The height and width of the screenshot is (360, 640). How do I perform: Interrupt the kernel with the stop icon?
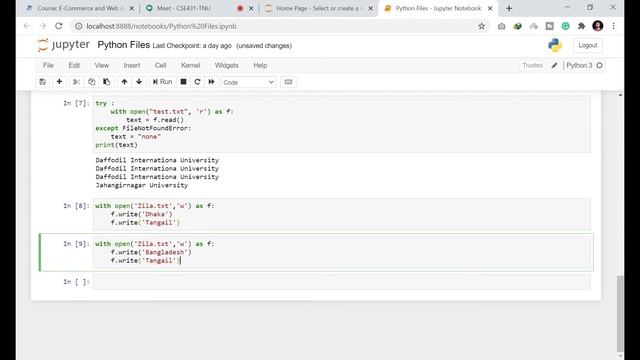point(184,82)
